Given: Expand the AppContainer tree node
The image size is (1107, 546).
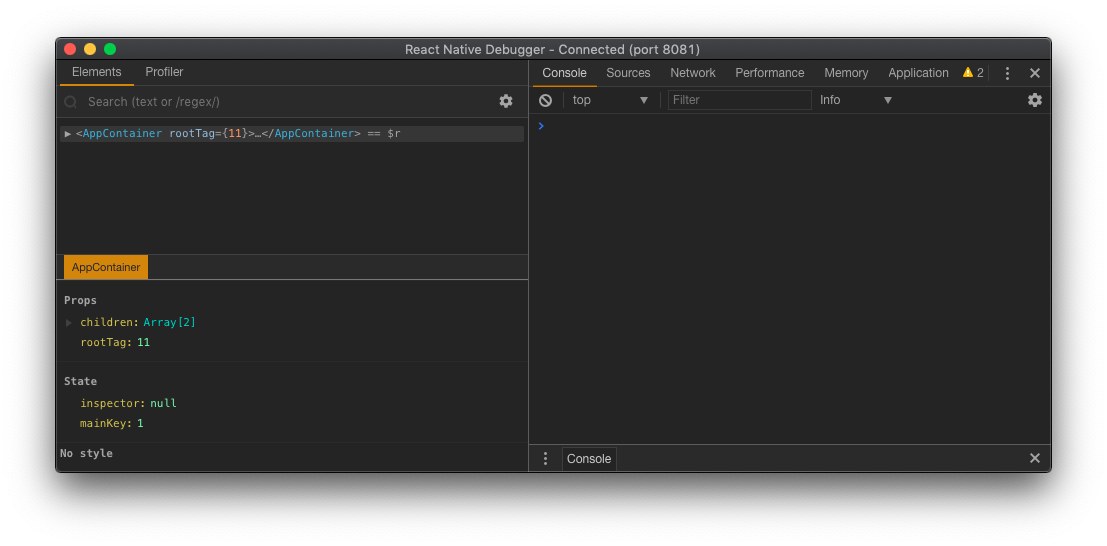Looking at the screenshot, I should point(68,134).
